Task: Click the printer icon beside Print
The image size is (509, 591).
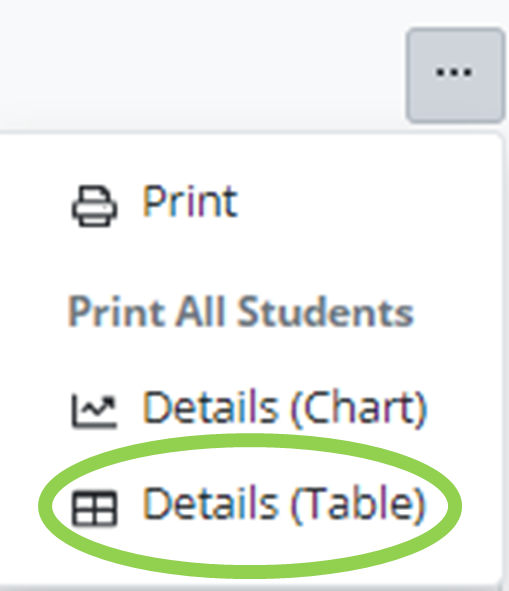Action: 94,206
